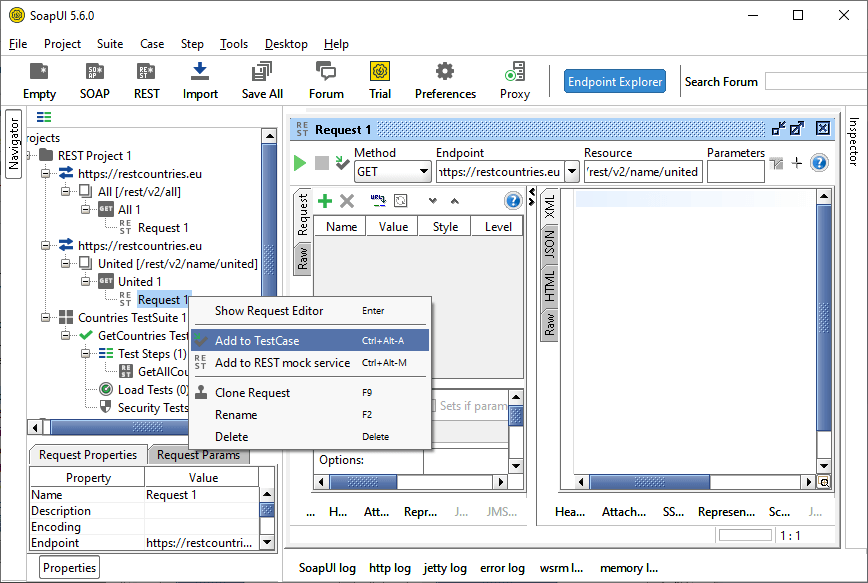Open the Endpoint dropdown arrow
This screenshot has width=868, height=583.
tap(572, 172)
